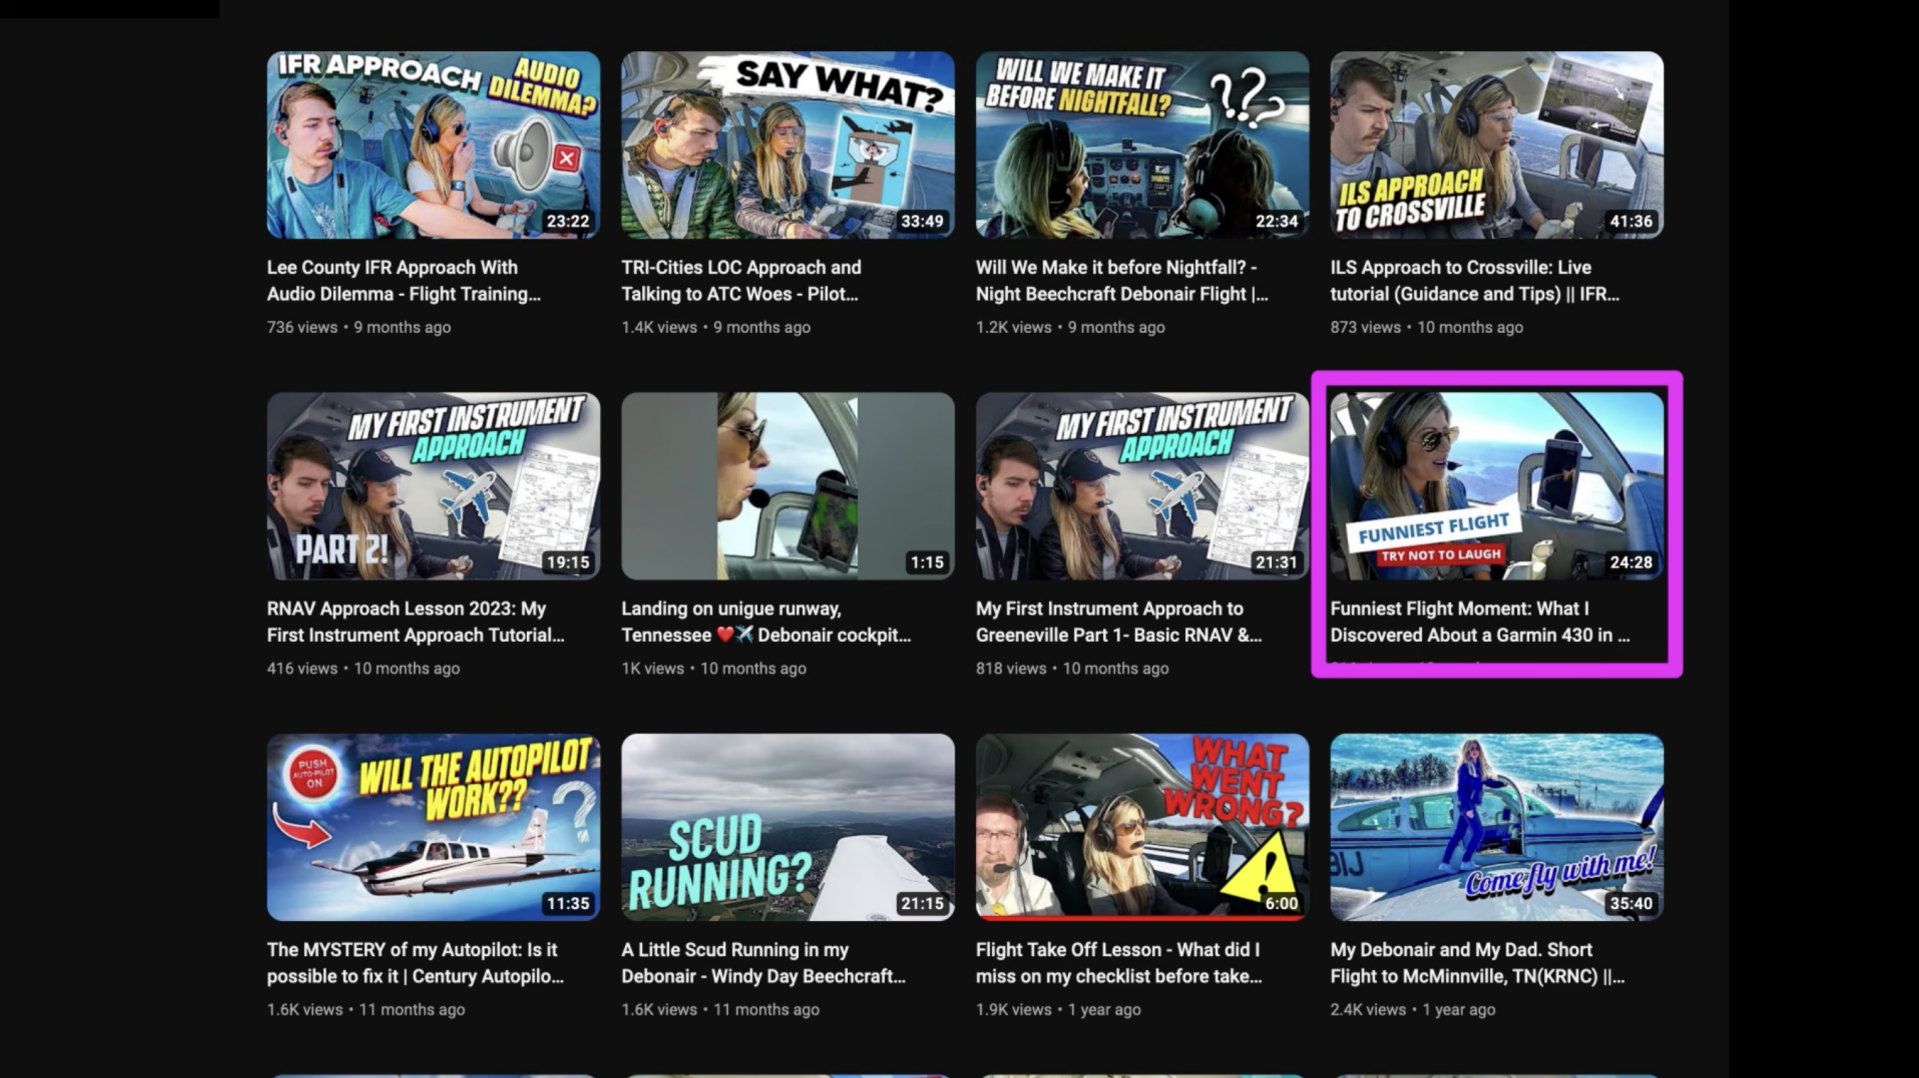
Task: Click title 'The MYSTERY of my Autopilot'
Action: (x=416, y=963)
